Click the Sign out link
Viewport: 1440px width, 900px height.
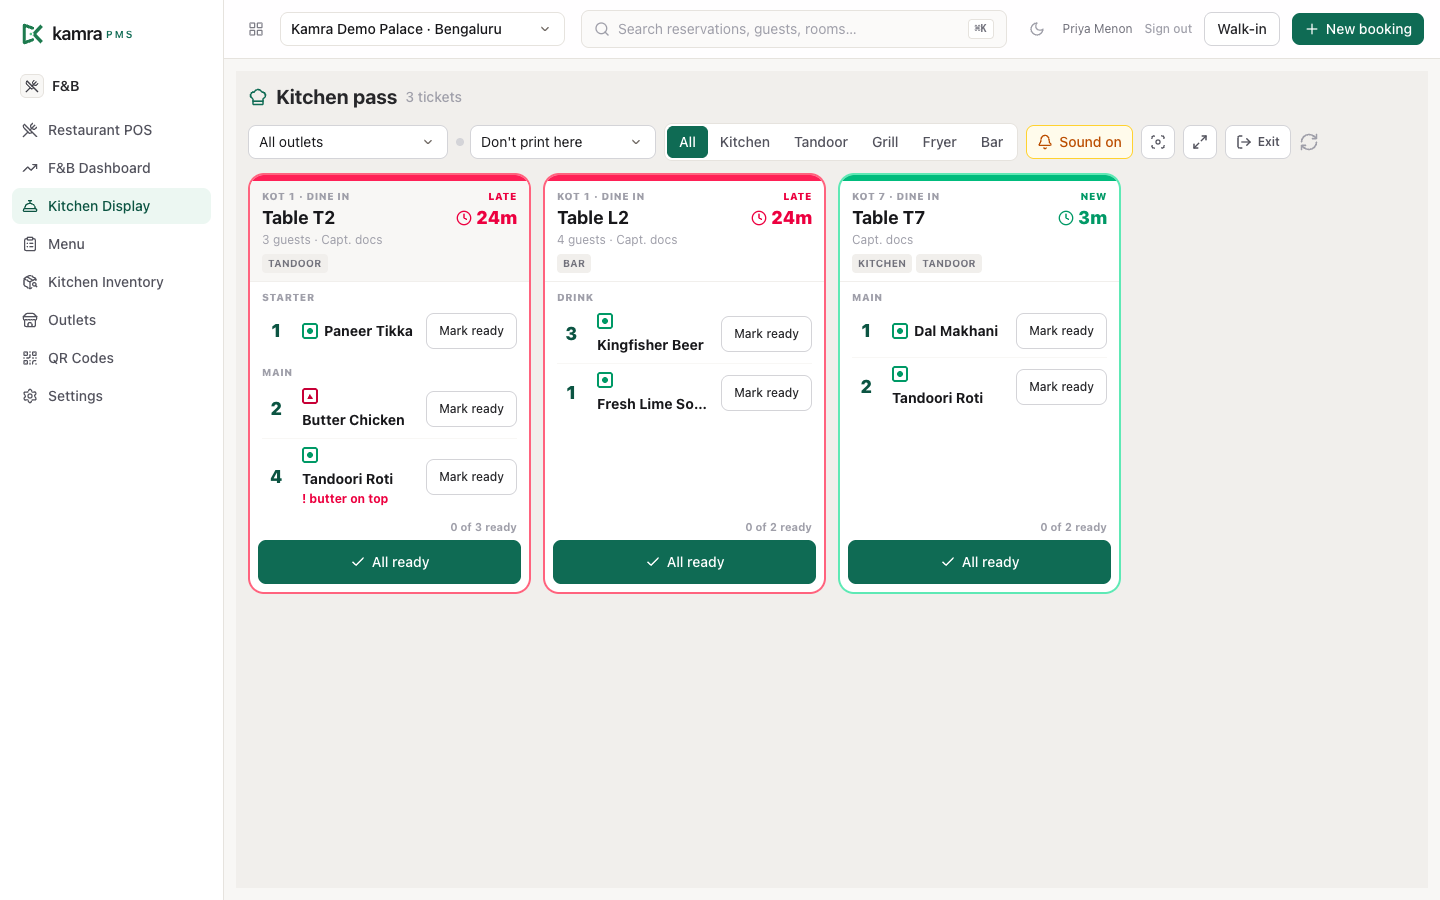pyautogui.click(x=1168, y=29)
